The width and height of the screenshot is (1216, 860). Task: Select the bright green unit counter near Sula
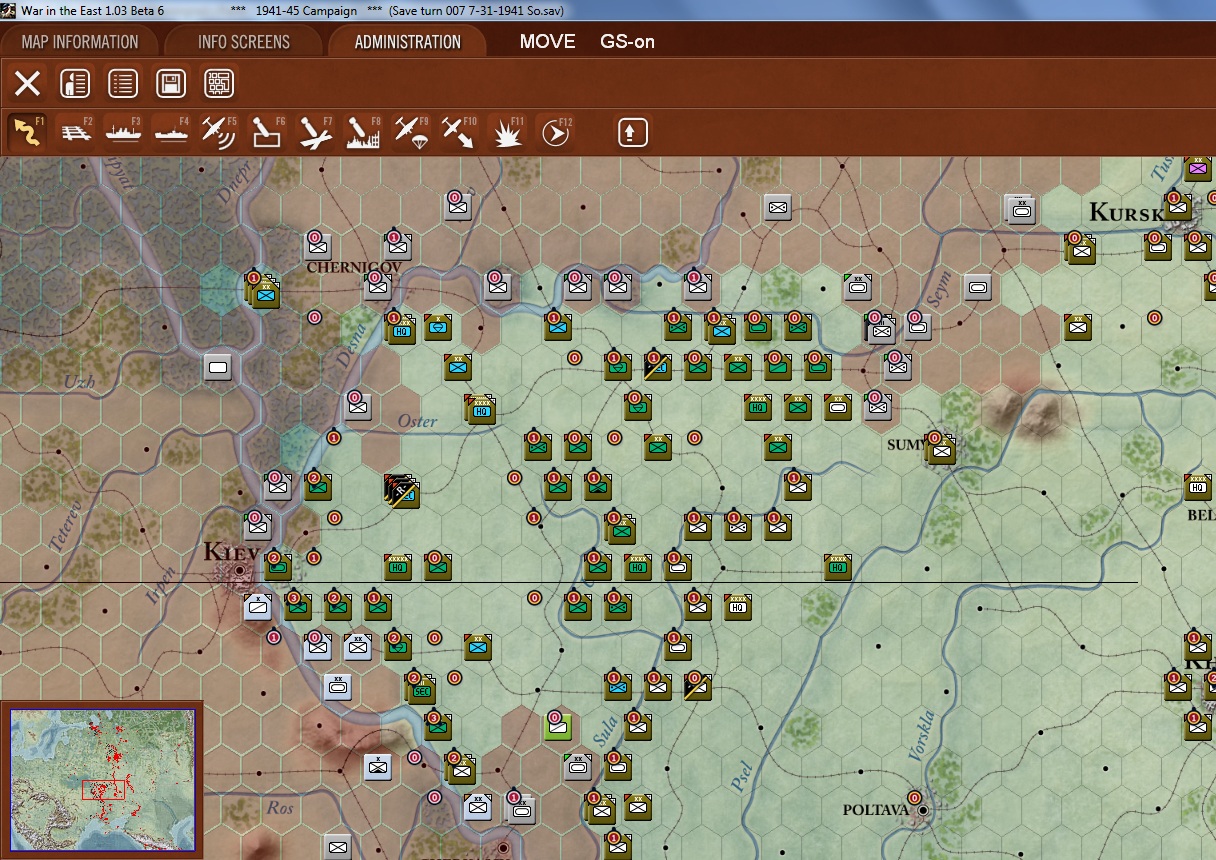(557, 726)
